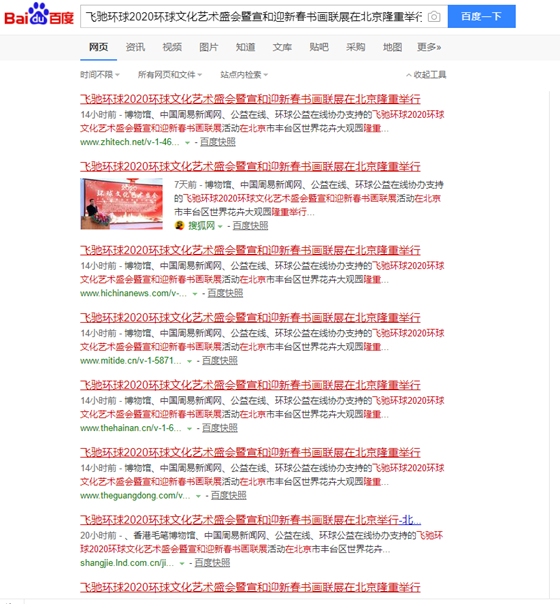560x604 pixels.
Task: Click arrow beside www.thehainan.cn URL
Action: click(x=189, y=429)
